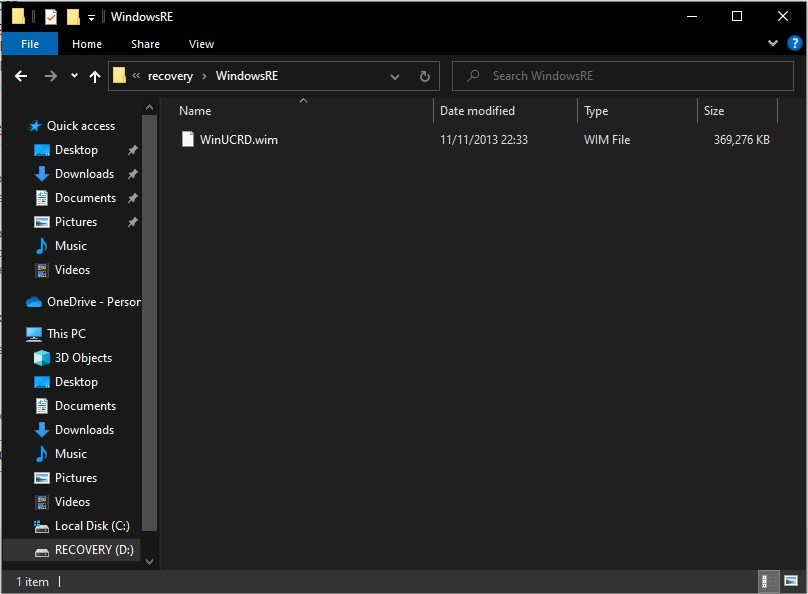The image size is (808, 594).
Task: Click the navigation pane scrollbar thumb
Action: (149, 323)
